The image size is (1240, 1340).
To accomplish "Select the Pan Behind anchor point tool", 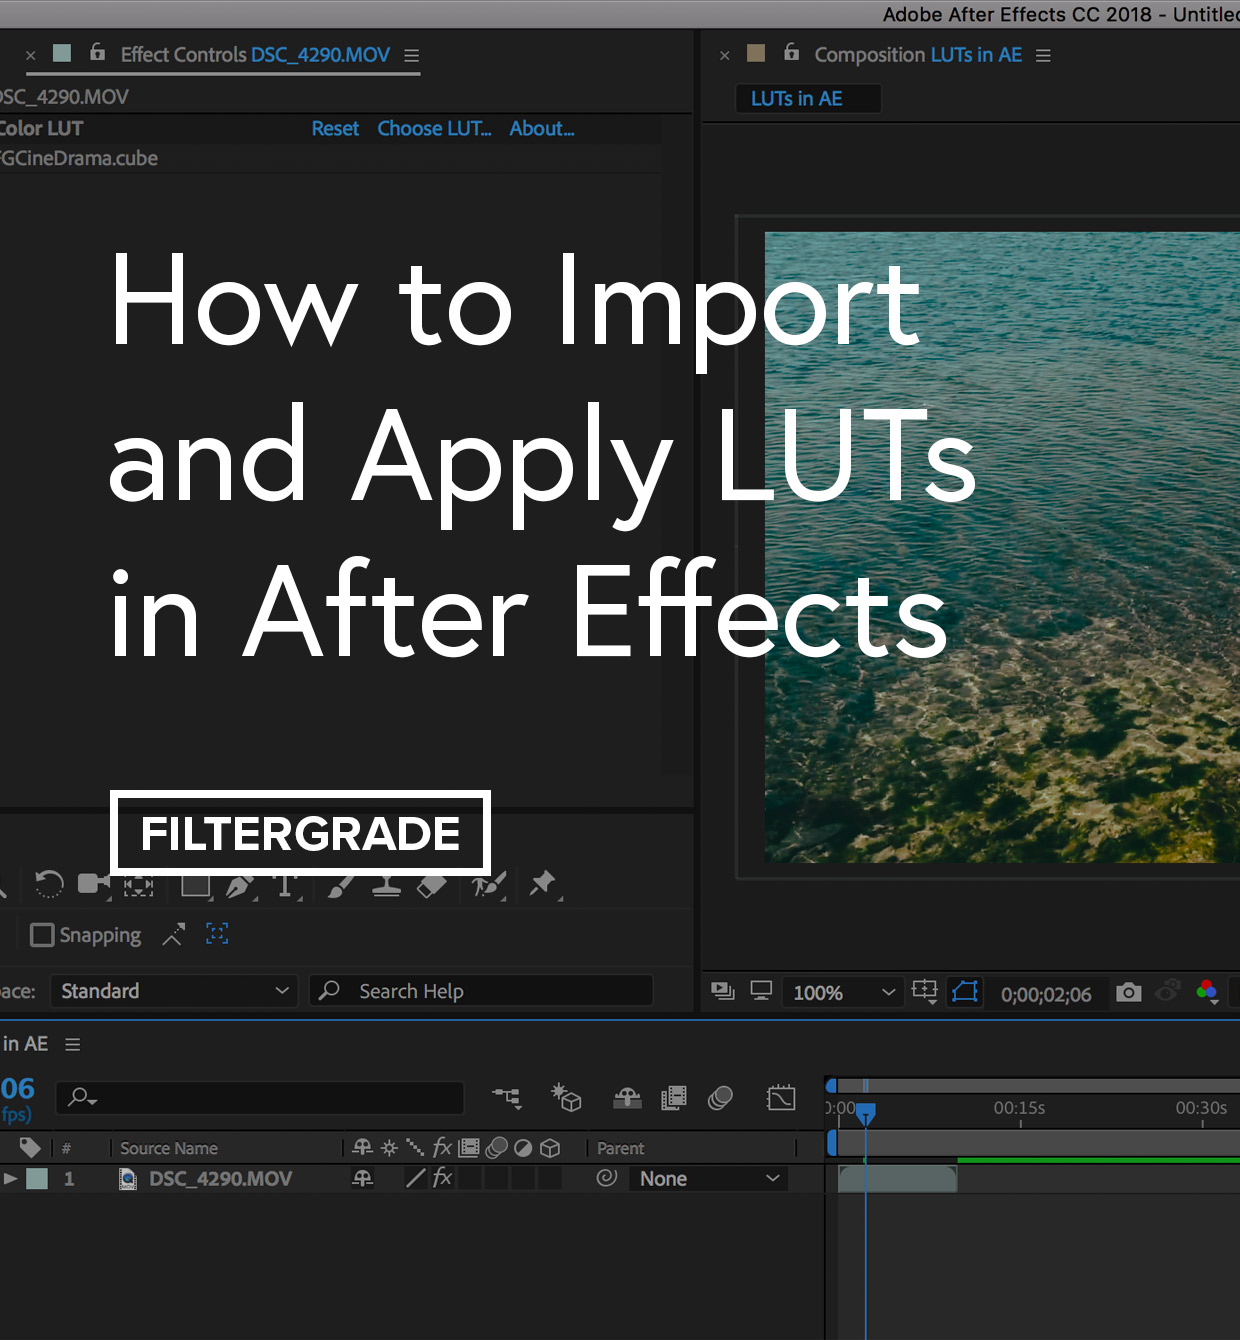I will point(138,886).
